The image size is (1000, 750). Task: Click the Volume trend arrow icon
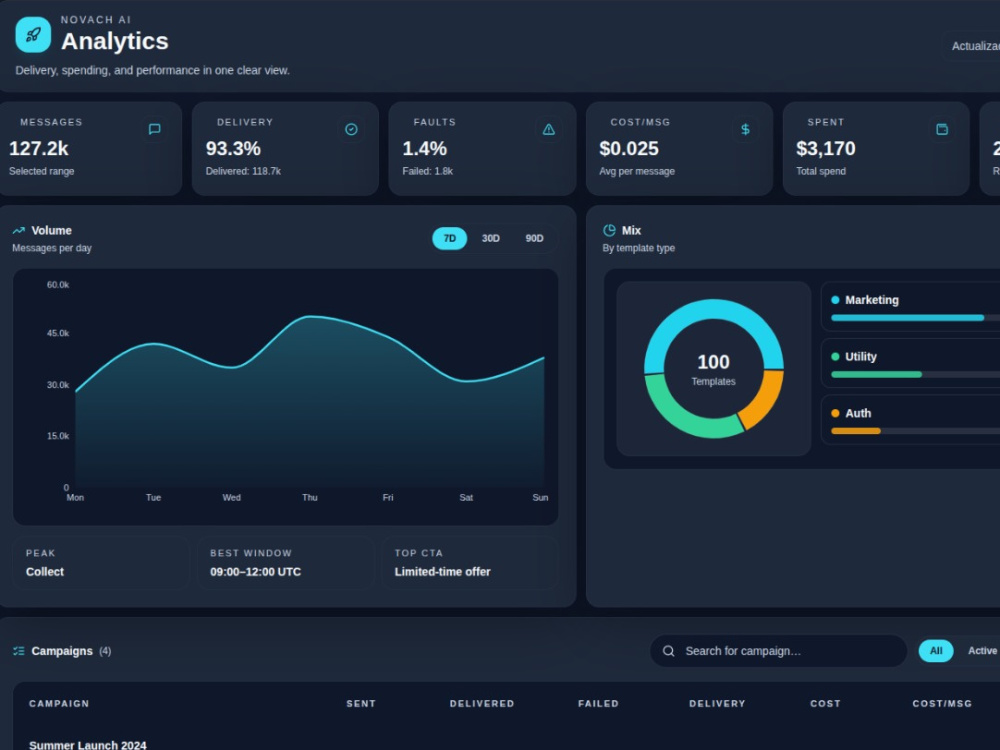point(18,230)
